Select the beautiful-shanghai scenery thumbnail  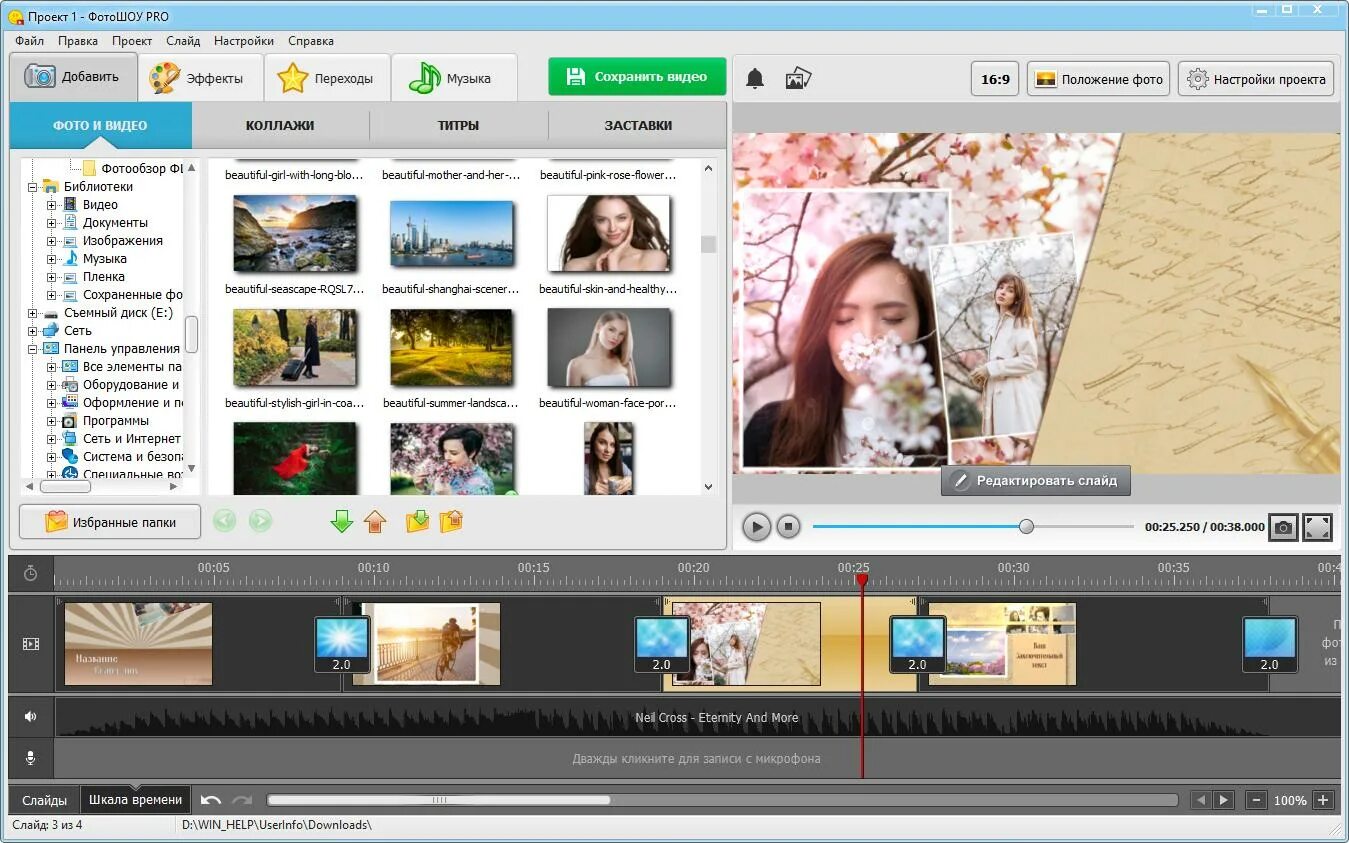[451, 234]
